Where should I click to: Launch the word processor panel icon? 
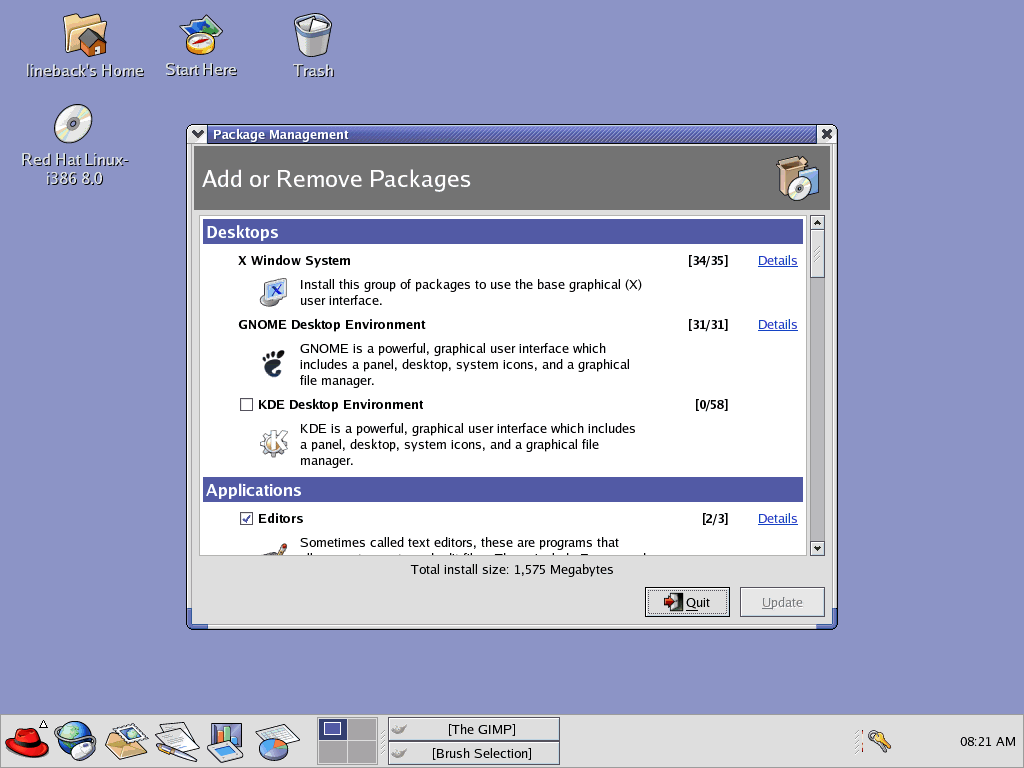(x=176, y=741)
